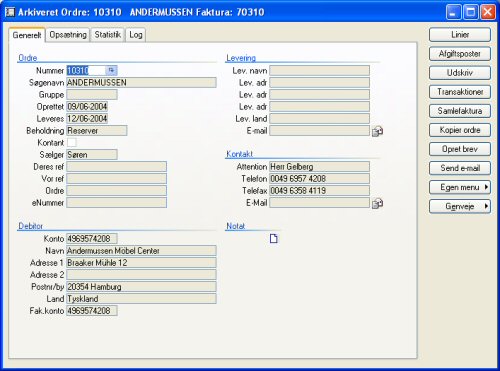Click the Linier button
500x371 pixels.
[x=460, y=35]
